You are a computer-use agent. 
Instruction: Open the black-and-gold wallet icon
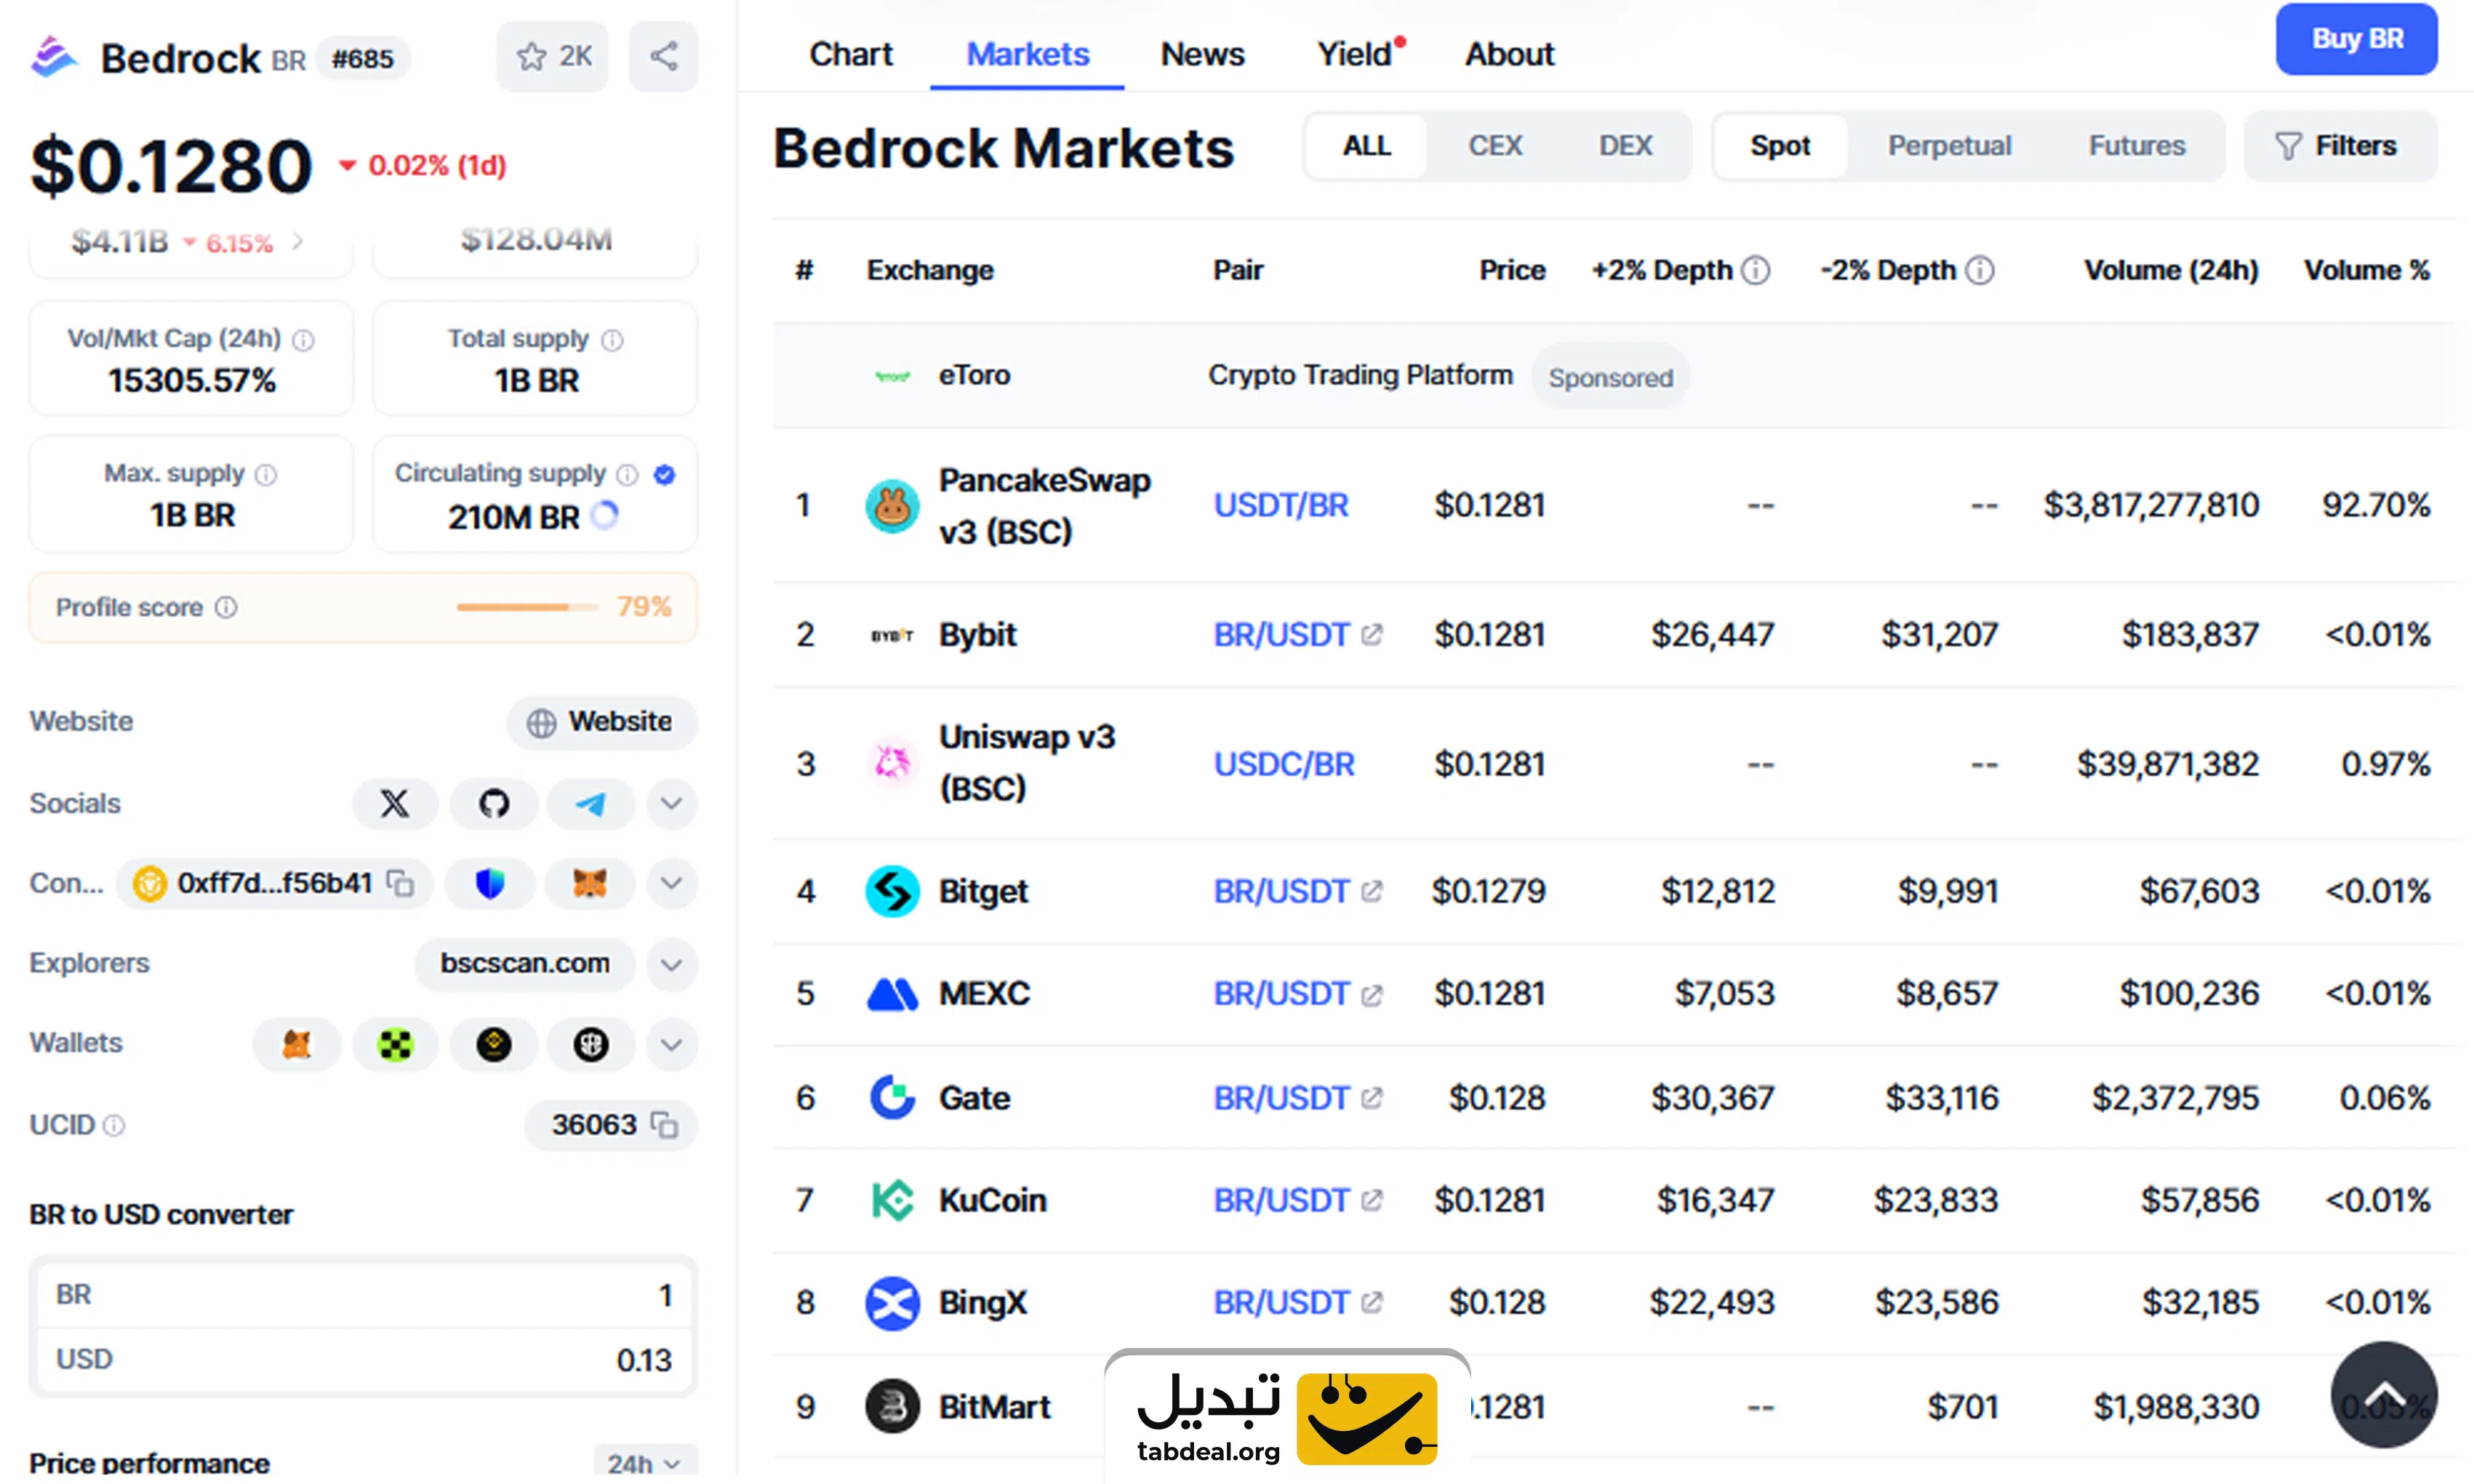pos(494,1045)
